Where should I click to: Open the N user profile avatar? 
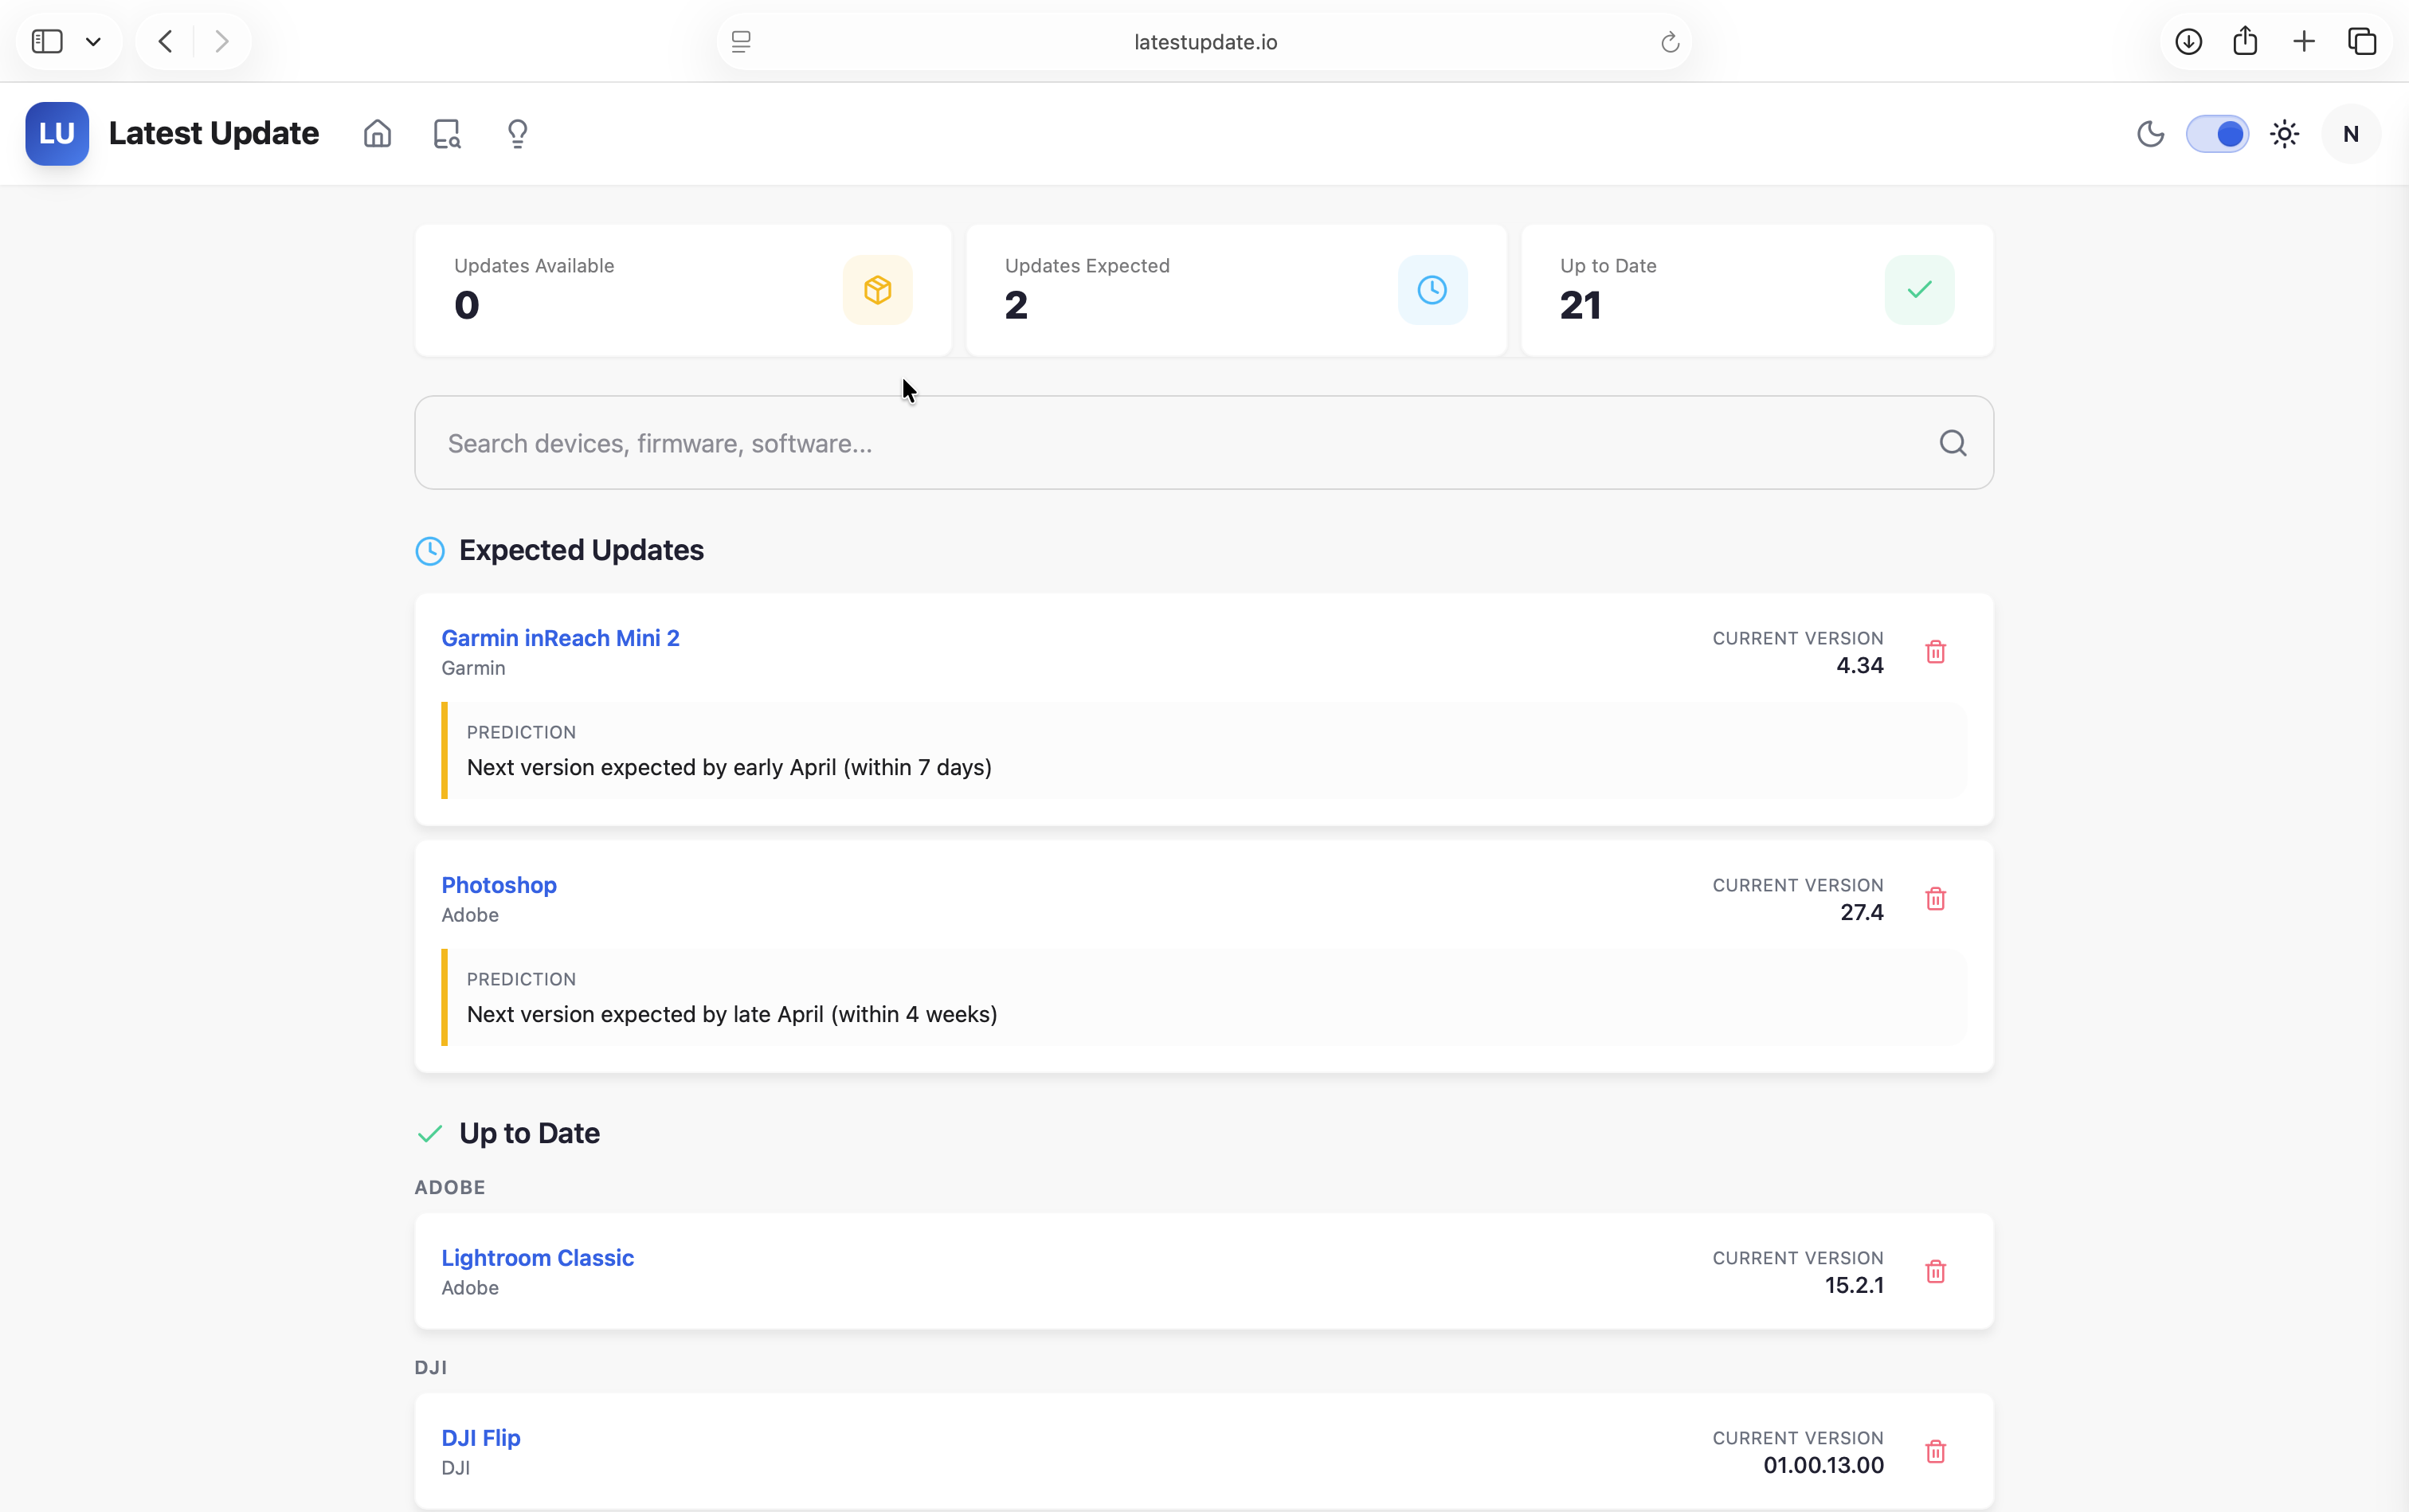[x=2351, y=133]
